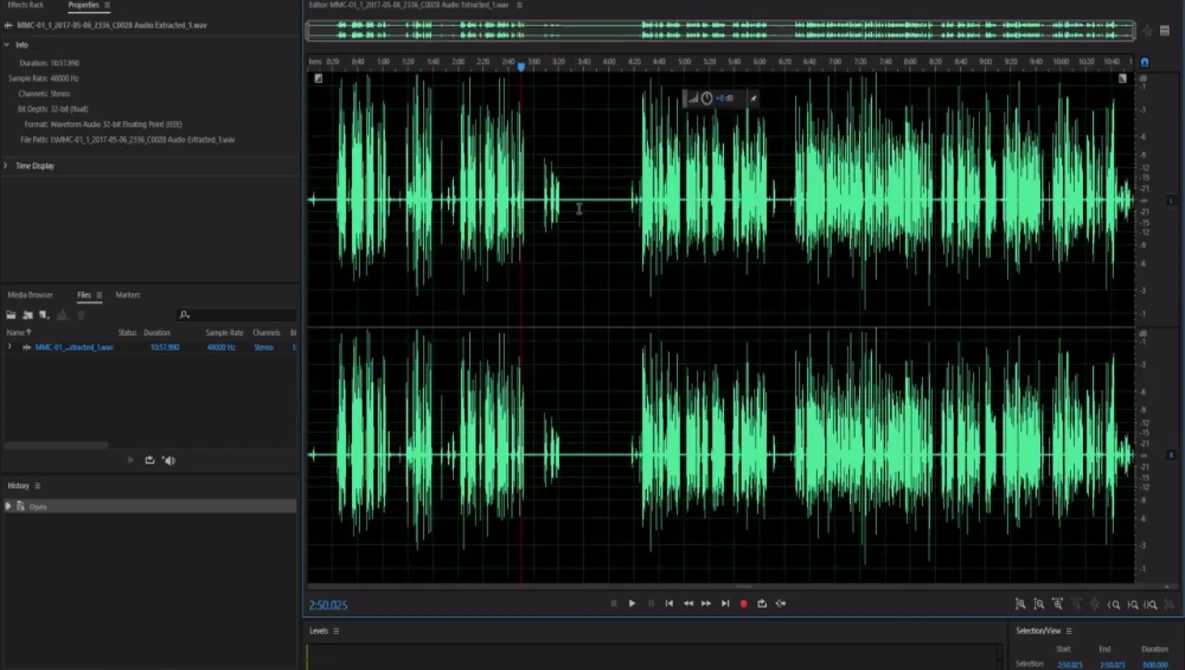This screenshot has width=1185, height=670.
Task: Click New File icon in Files panel
Action: click(44, 315)
